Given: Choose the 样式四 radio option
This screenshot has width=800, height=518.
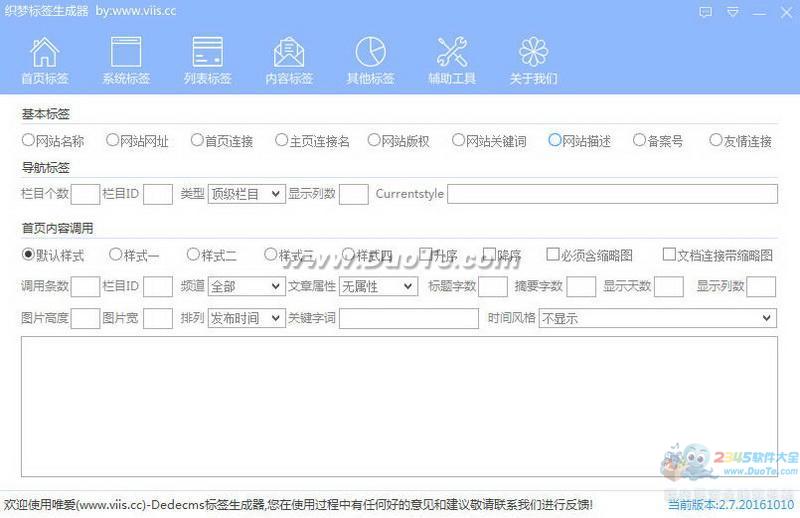Looking at the screenshot, I should 348,254.
